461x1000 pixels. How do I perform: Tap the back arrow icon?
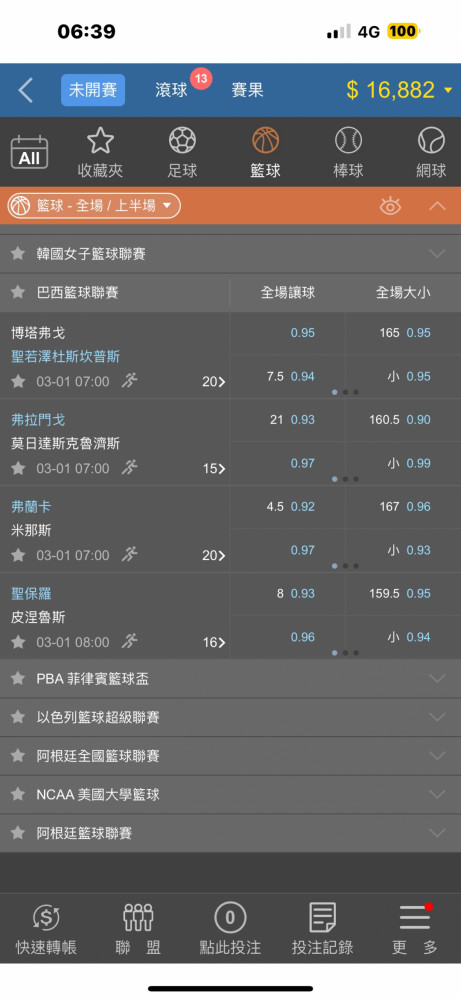pyautogui.click(x=26, y=90)
